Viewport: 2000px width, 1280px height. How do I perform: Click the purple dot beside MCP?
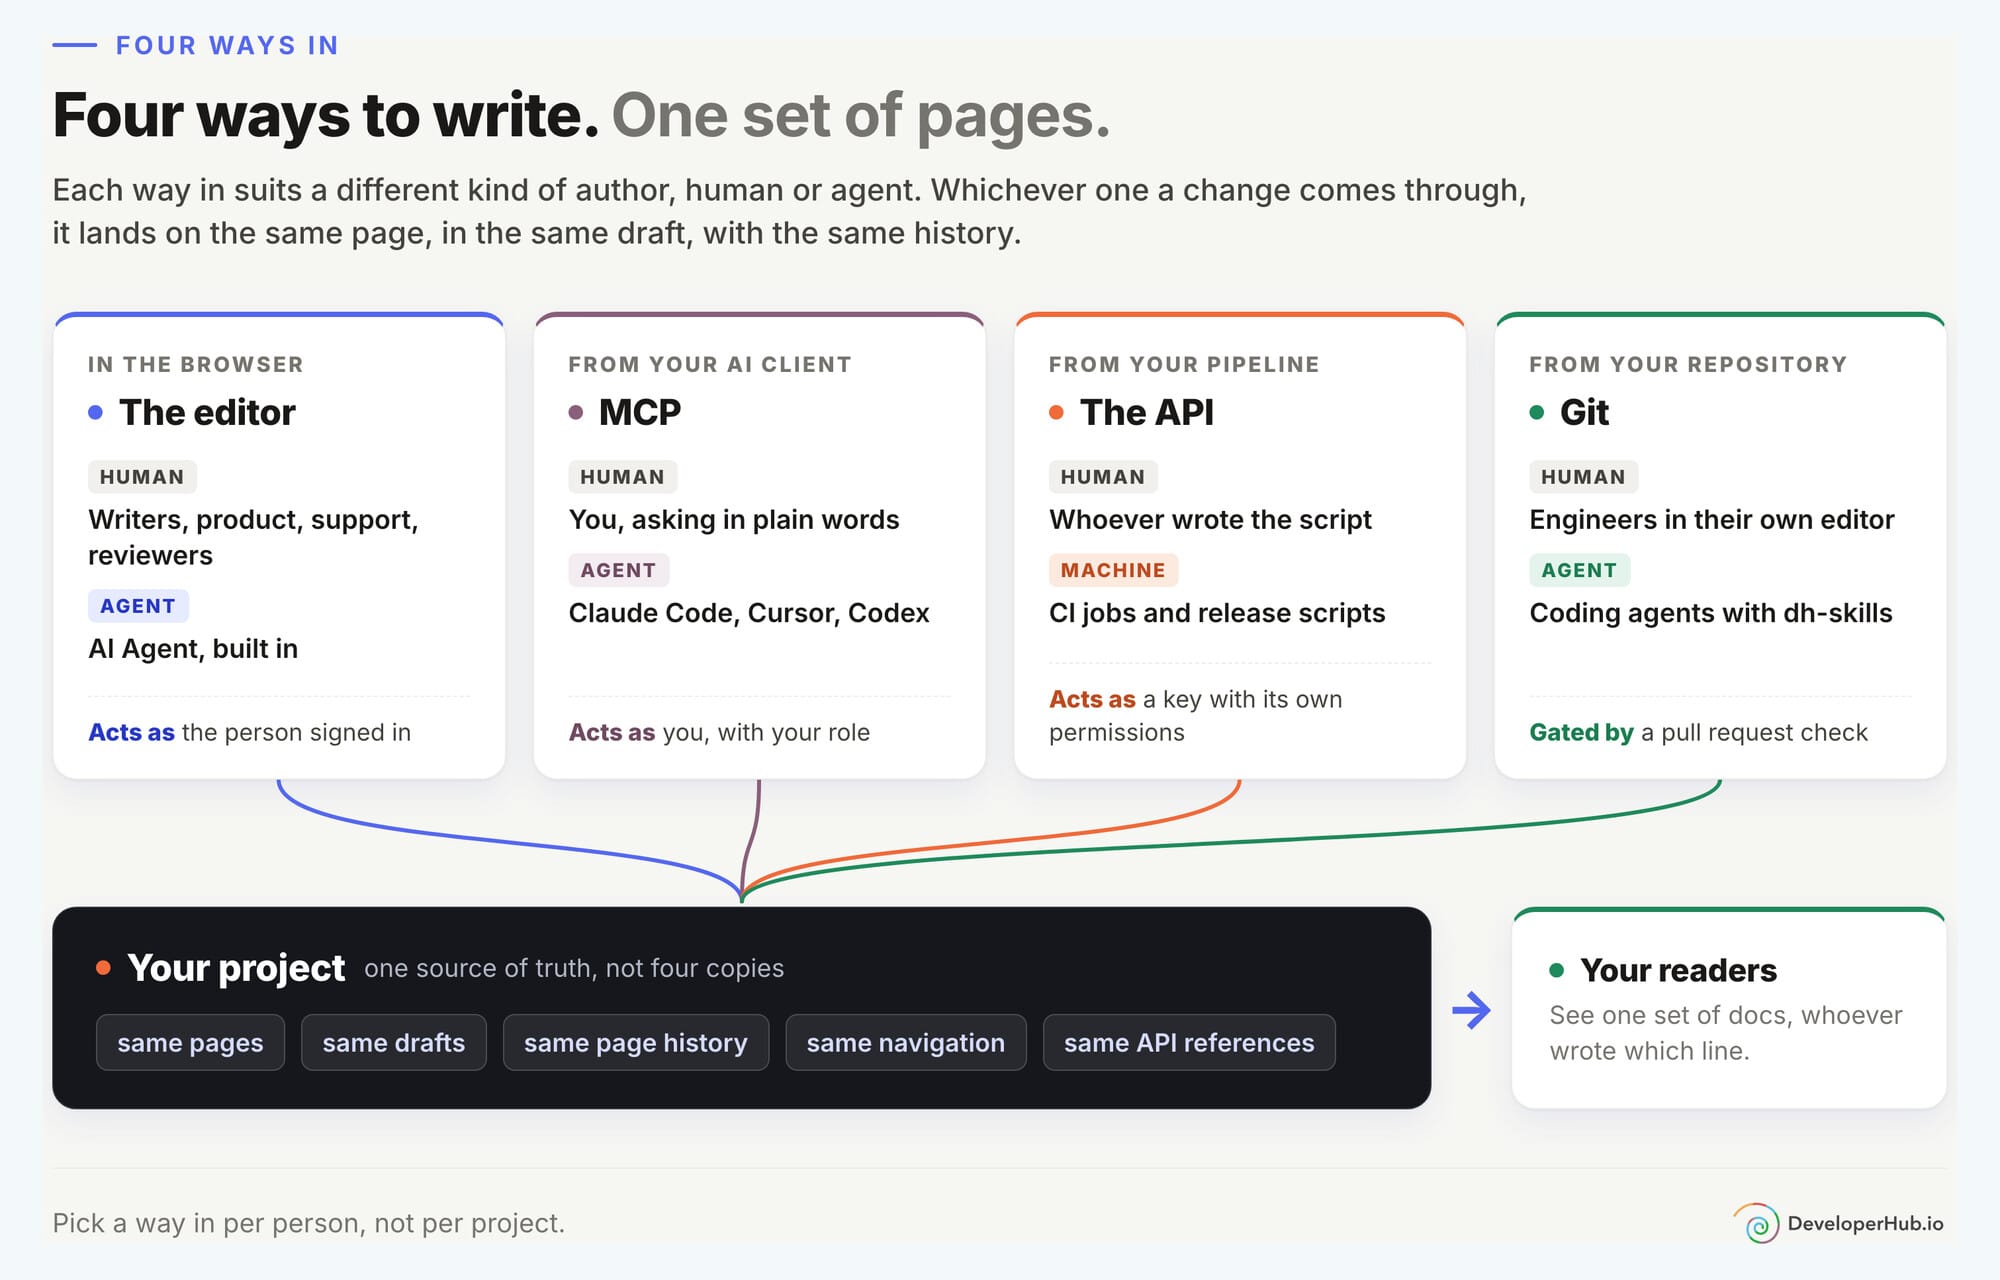pyautogui.click(x=576, y=412)
